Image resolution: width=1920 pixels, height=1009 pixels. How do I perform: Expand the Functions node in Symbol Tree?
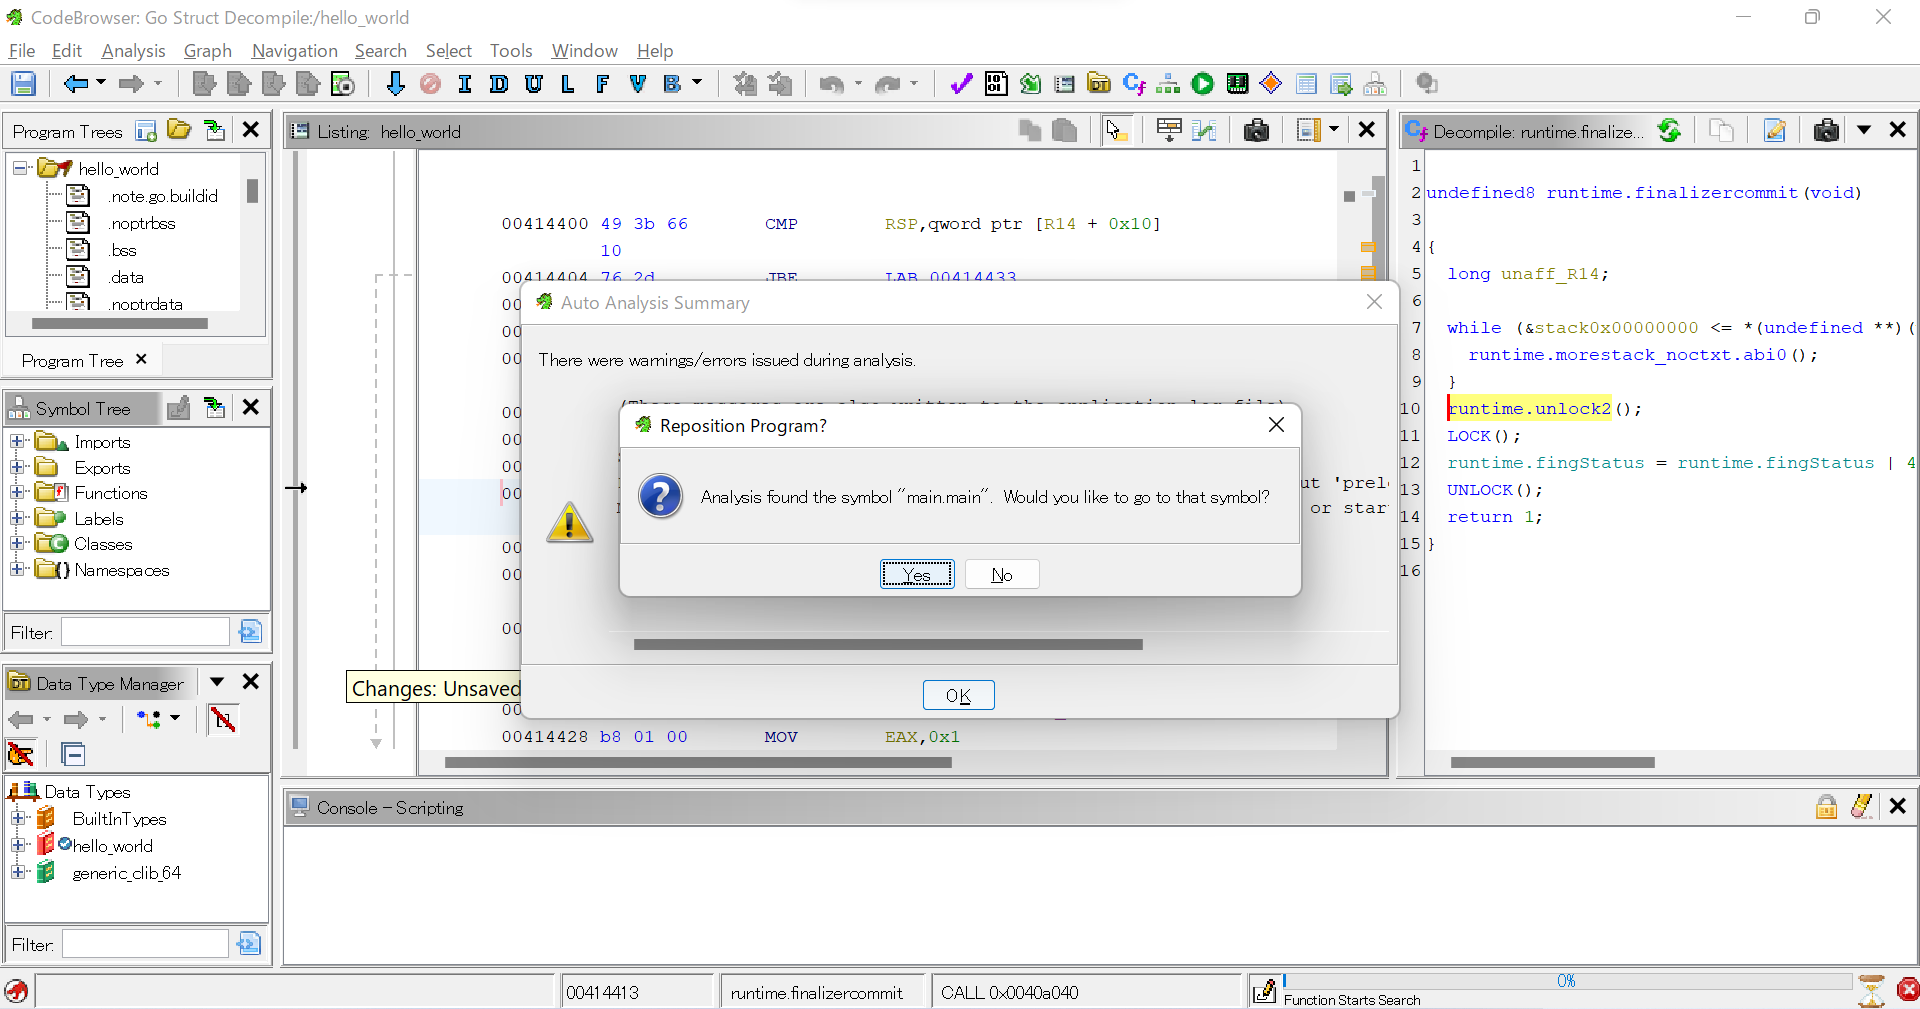(17, 492)
